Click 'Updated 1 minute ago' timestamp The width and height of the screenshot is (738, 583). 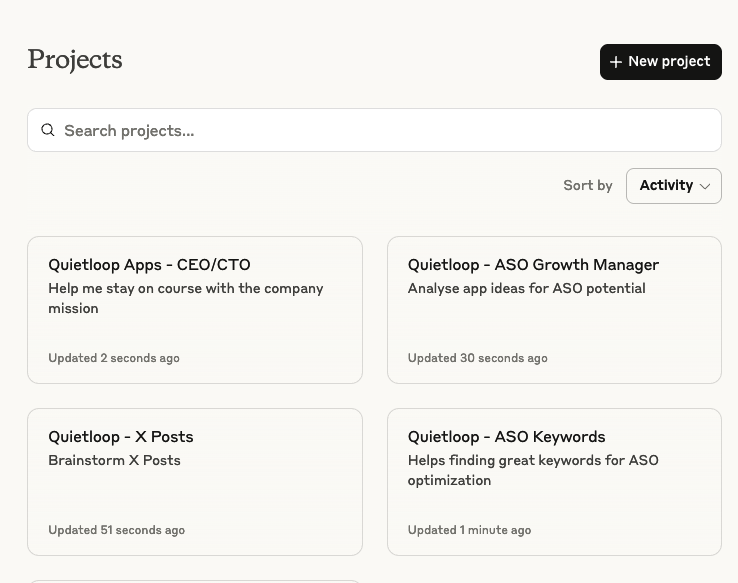(469, 530)
